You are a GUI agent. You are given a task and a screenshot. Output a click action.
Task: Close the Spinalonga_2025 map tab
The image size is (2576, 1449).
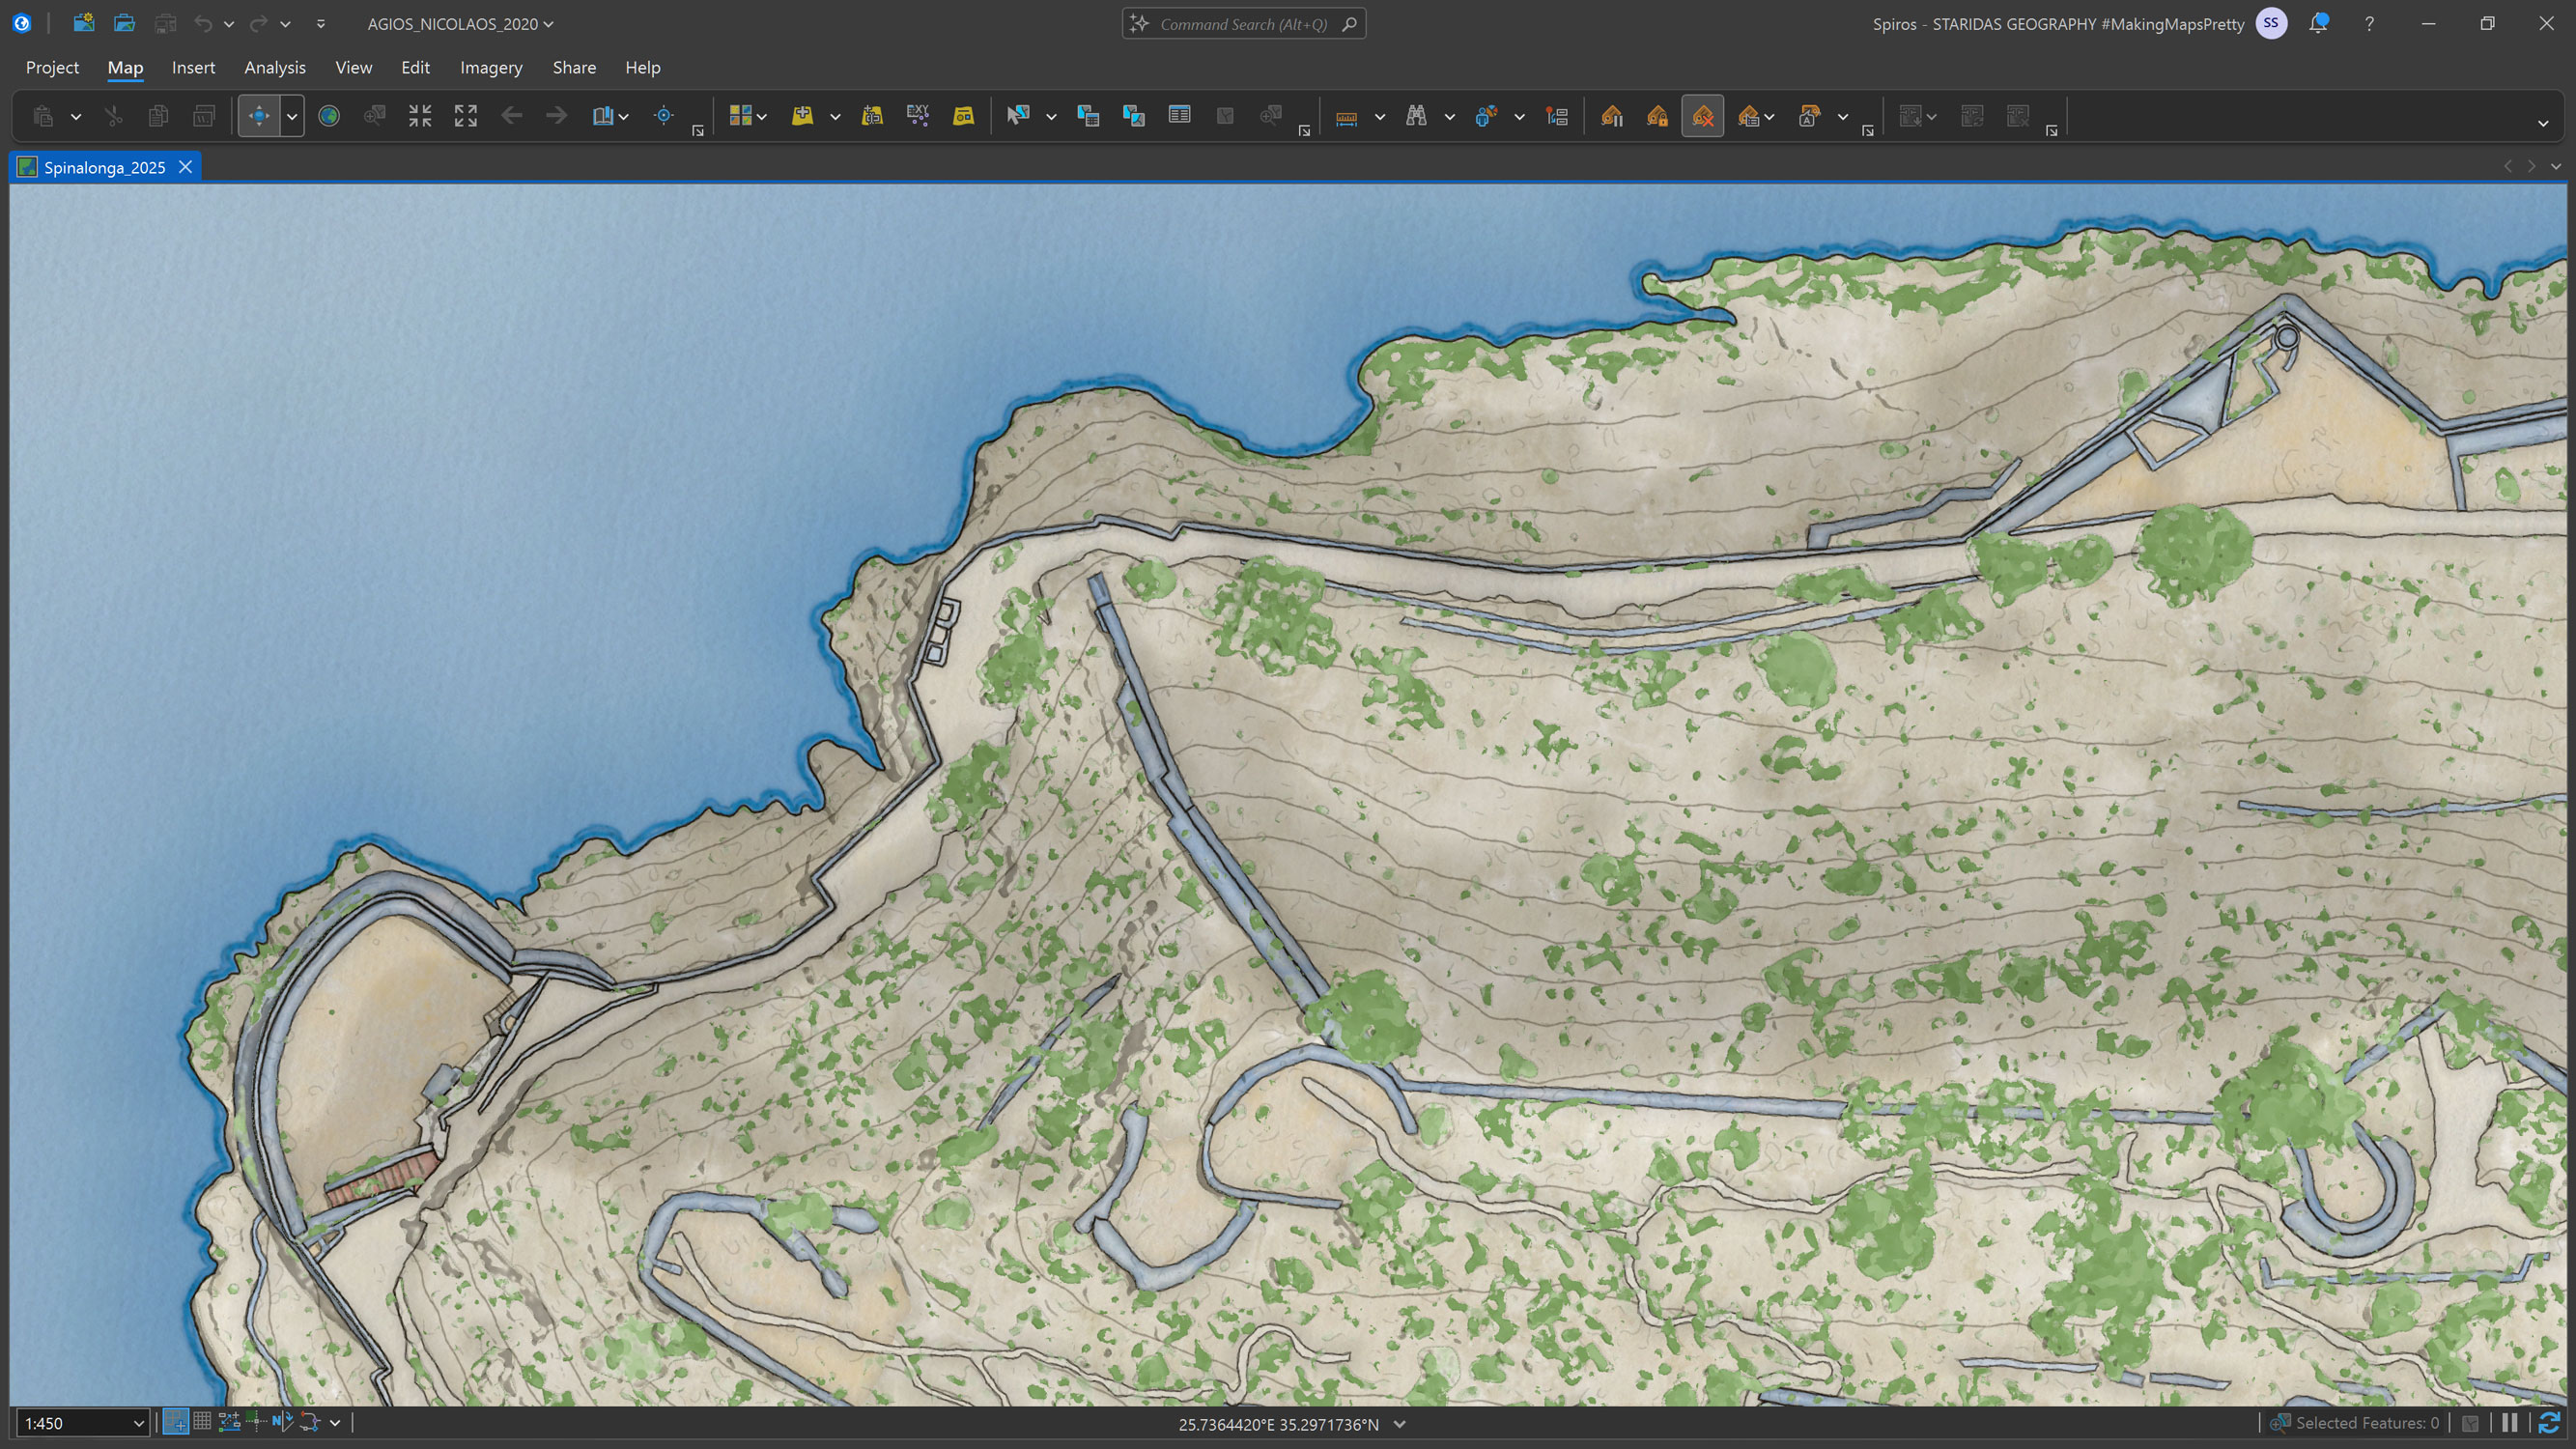tap(186, 167)
